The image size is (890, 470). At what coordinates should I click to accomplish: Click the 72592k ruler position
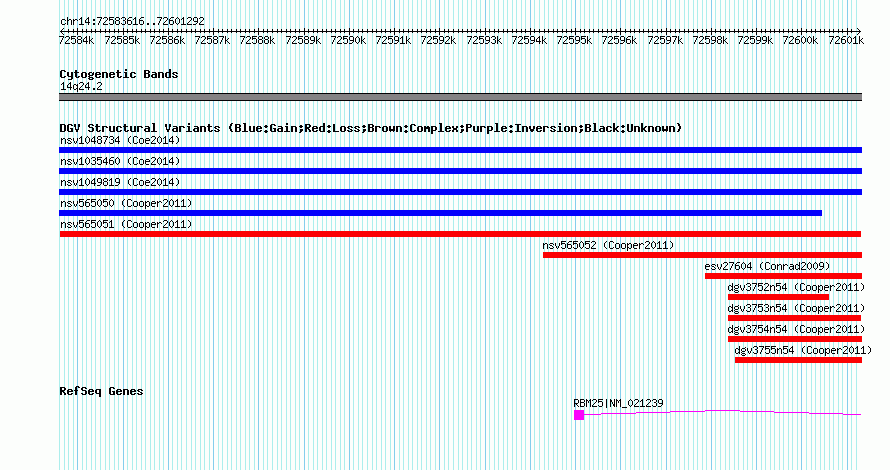(x=438, y=40)
